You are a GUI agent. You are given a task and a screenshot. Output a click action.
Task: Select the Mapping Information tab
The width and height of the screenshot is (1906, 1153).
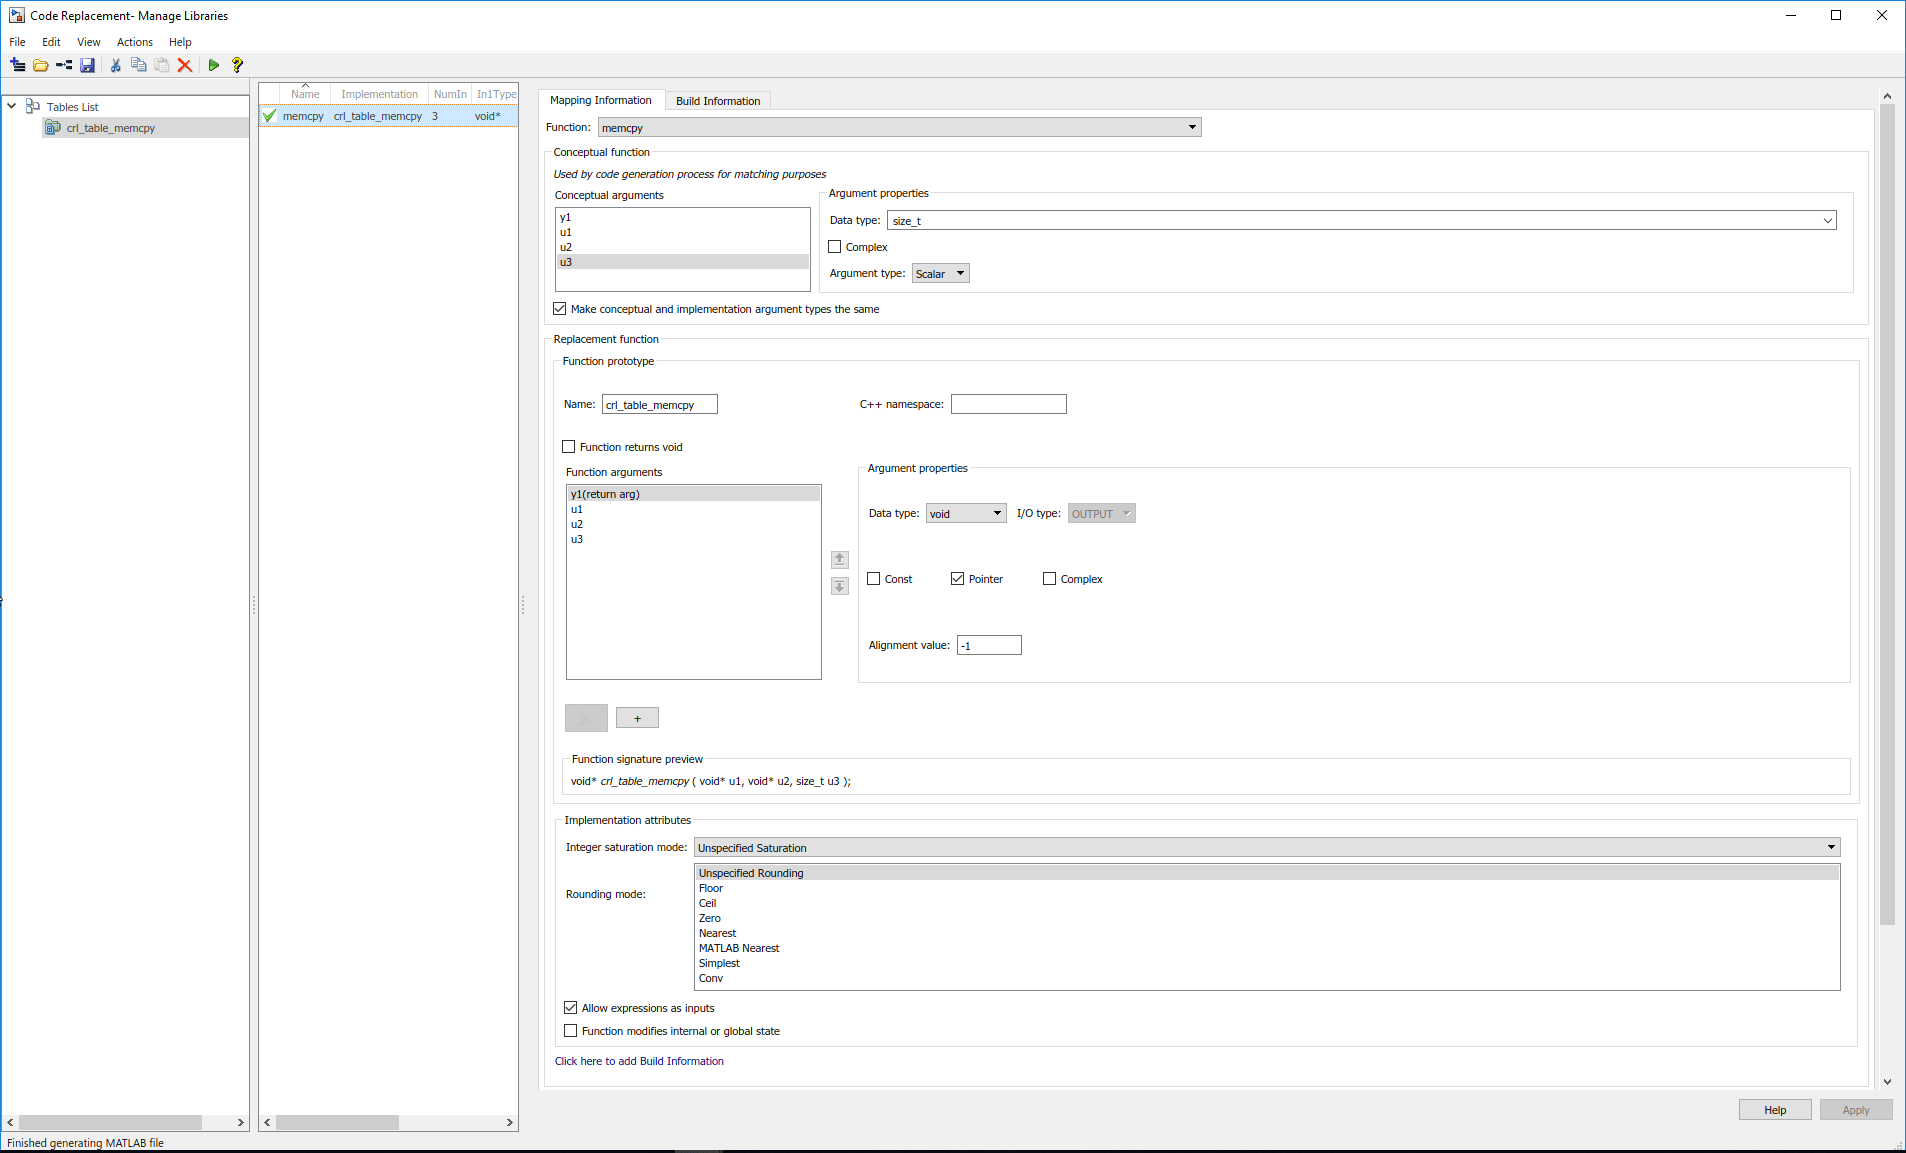tap(601, 100)
